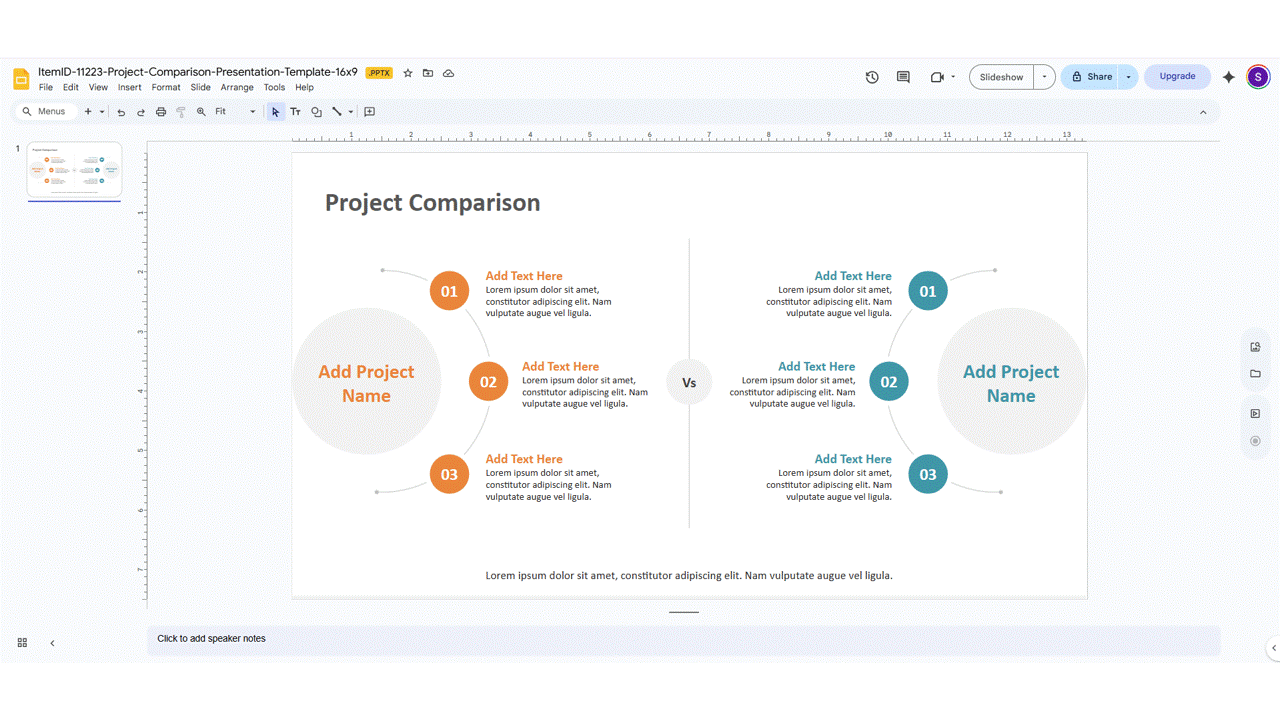Select the slide 1 thumbnail
The height and width of the screenshot is (720, 1280).
point(74,170)
